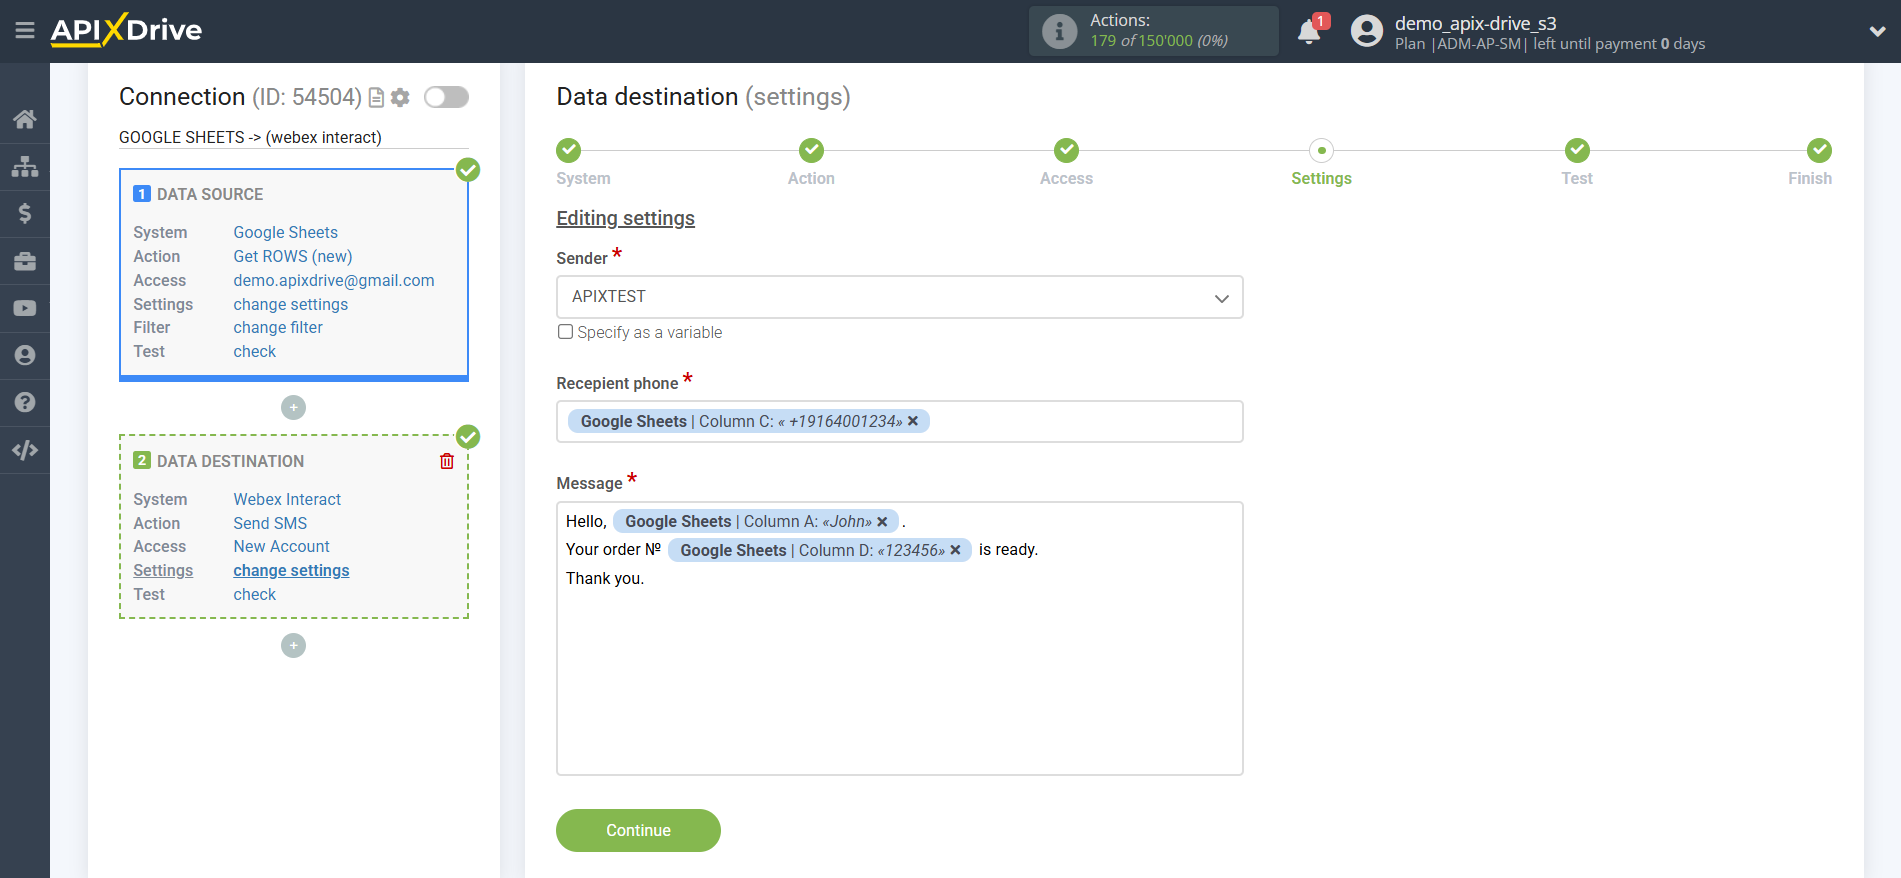
Task: Click the DATA SOURCE block header
Action: (211, 194)
